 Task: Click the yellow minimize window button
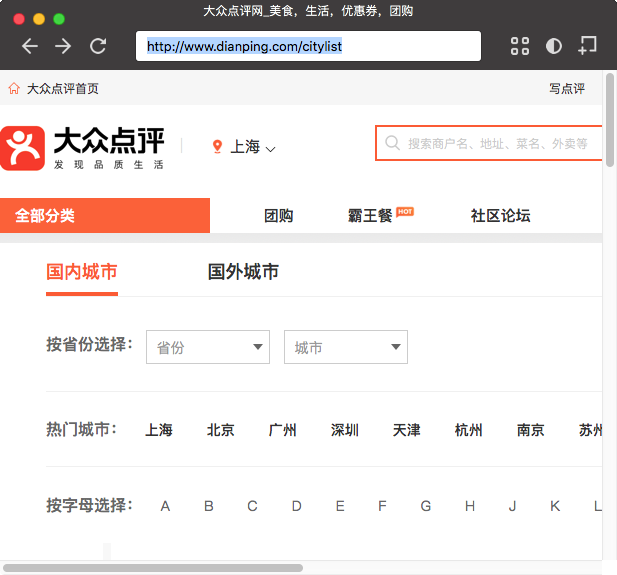(x=39, y=19)
